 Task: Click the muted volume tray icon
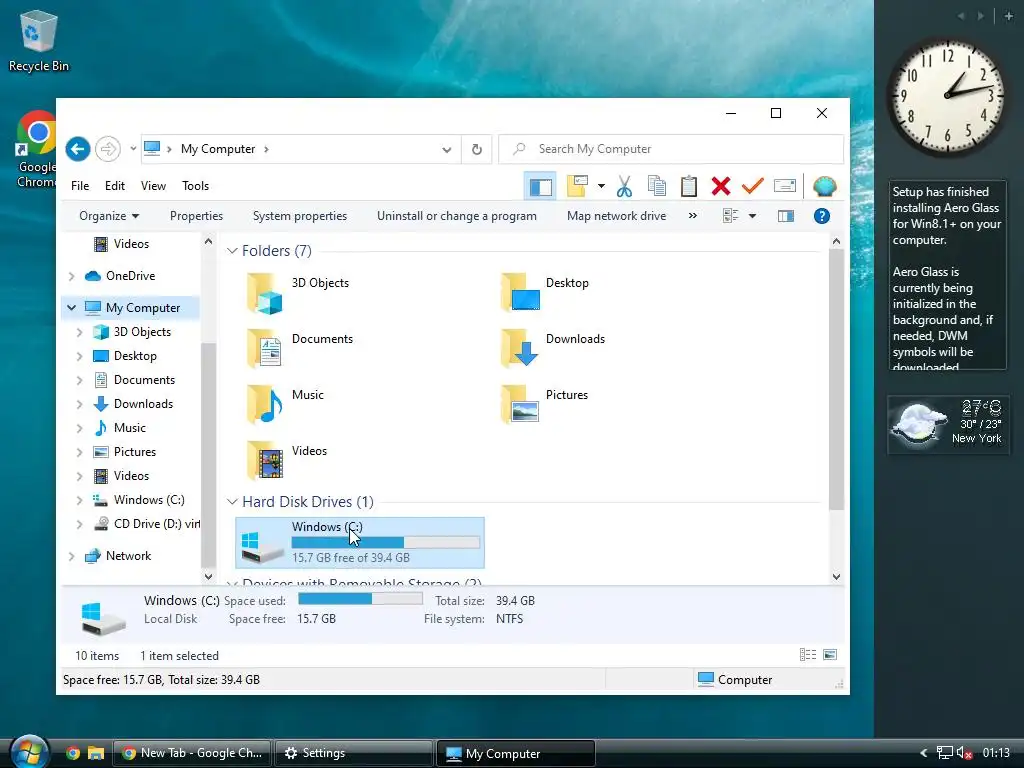965,753
